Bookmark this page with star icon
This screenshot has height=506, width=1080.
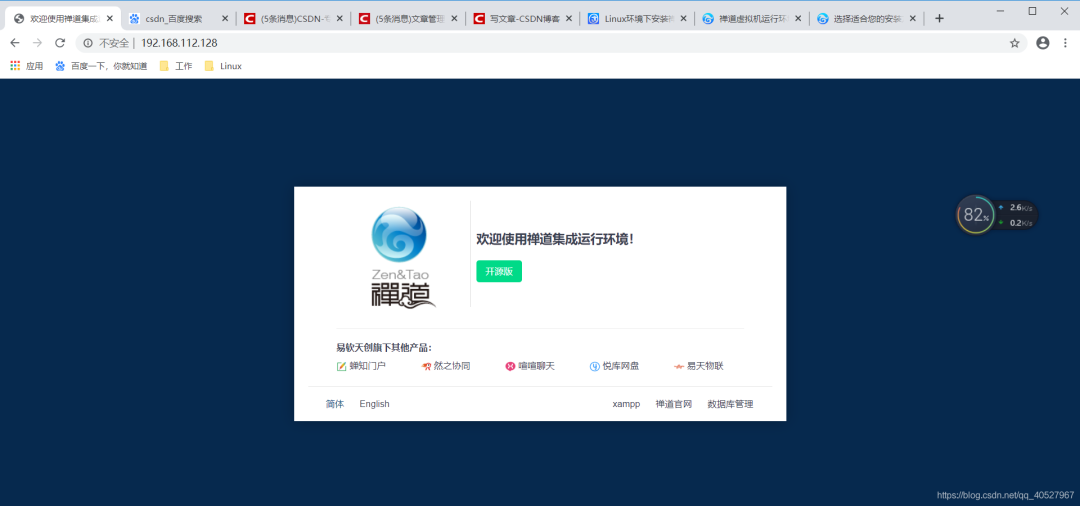pyautogui.click(x=1015, y=43)
